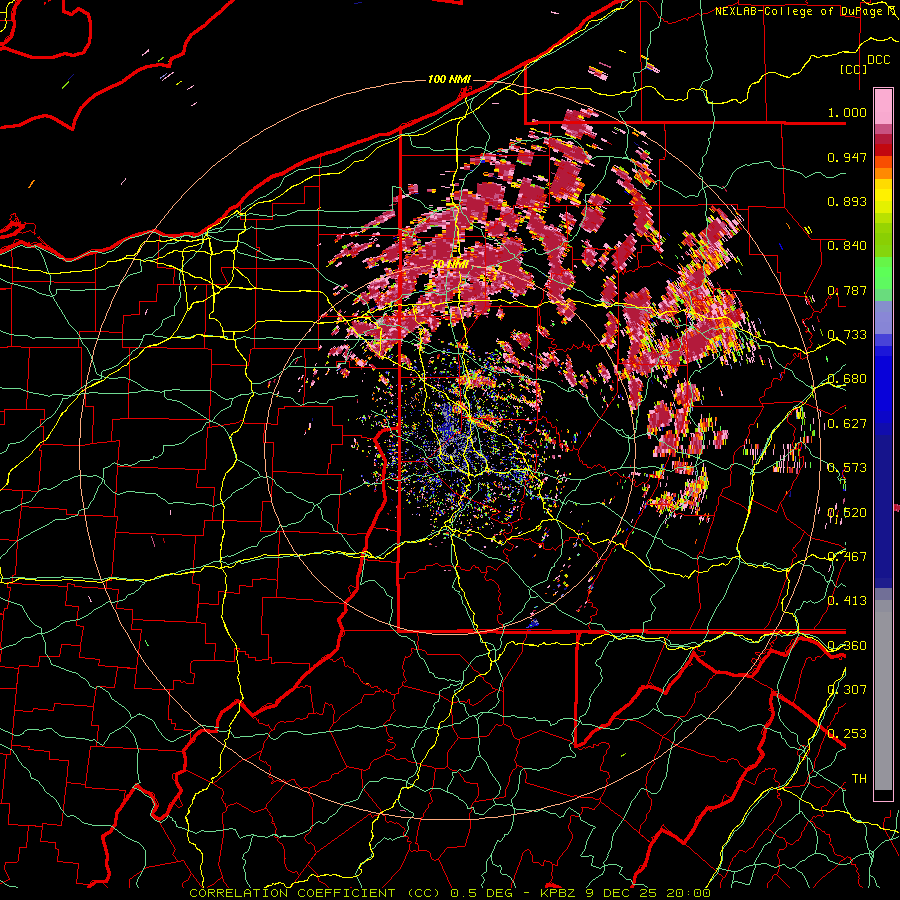Click the 0.360 legend value

(847, 645)
